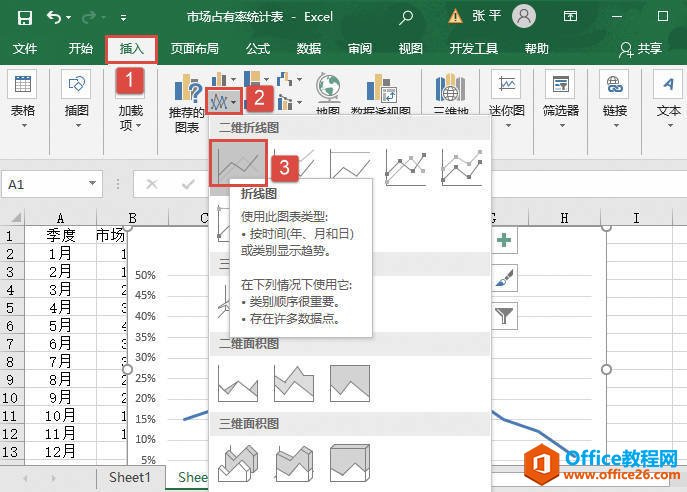Screen dimensions: 687x492
Task: Click the previous sheet navigation arrow
Action: pyautogui.click(x=25, y=478)
